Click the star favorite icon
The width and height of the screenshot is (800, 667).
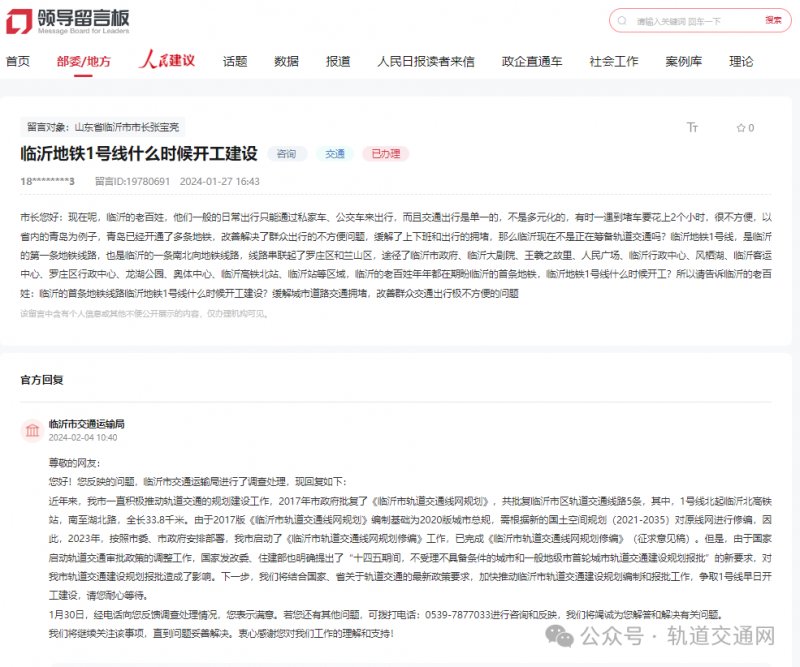(741, 128)
